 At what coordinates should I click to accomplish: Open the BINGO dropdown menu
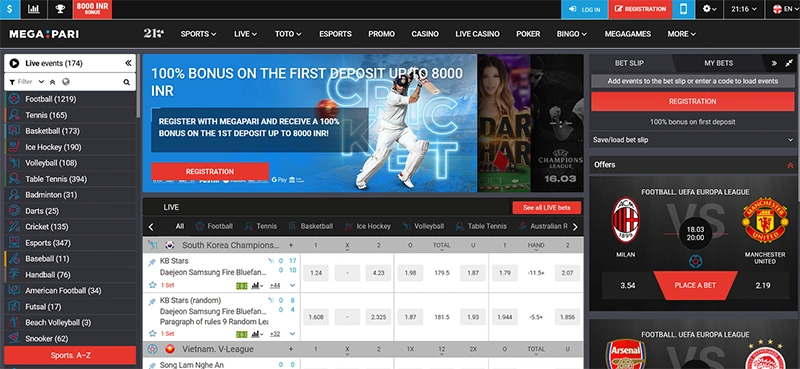(571, 34)
